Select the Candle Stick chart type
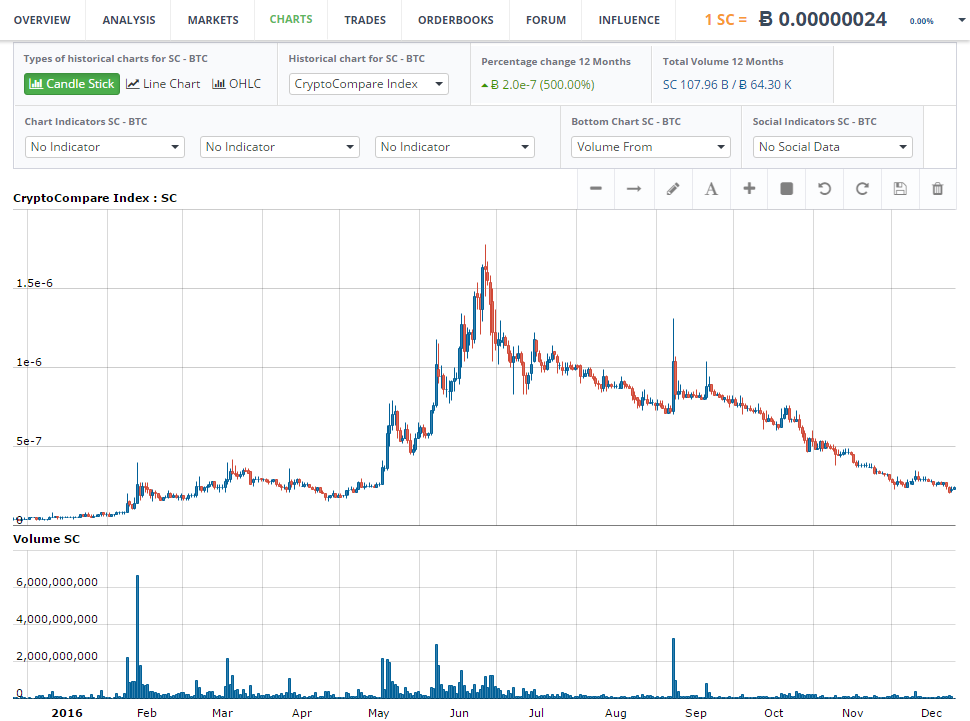 (72, 84)
